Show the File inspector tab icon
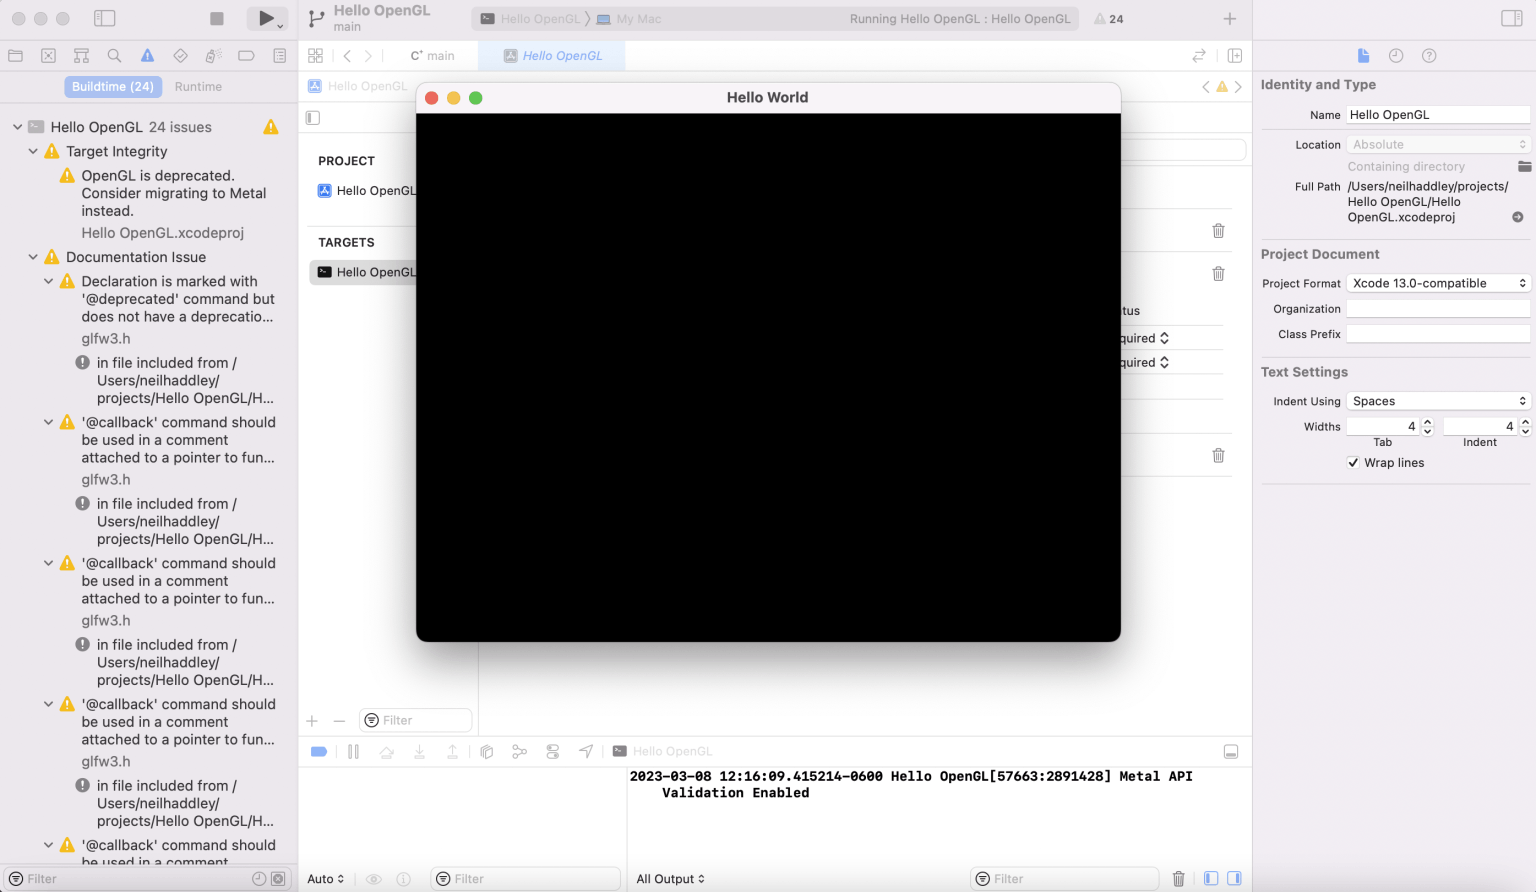Image resolution: width=1536 pixels, height=892 pixels. [x=1363, y=56]
